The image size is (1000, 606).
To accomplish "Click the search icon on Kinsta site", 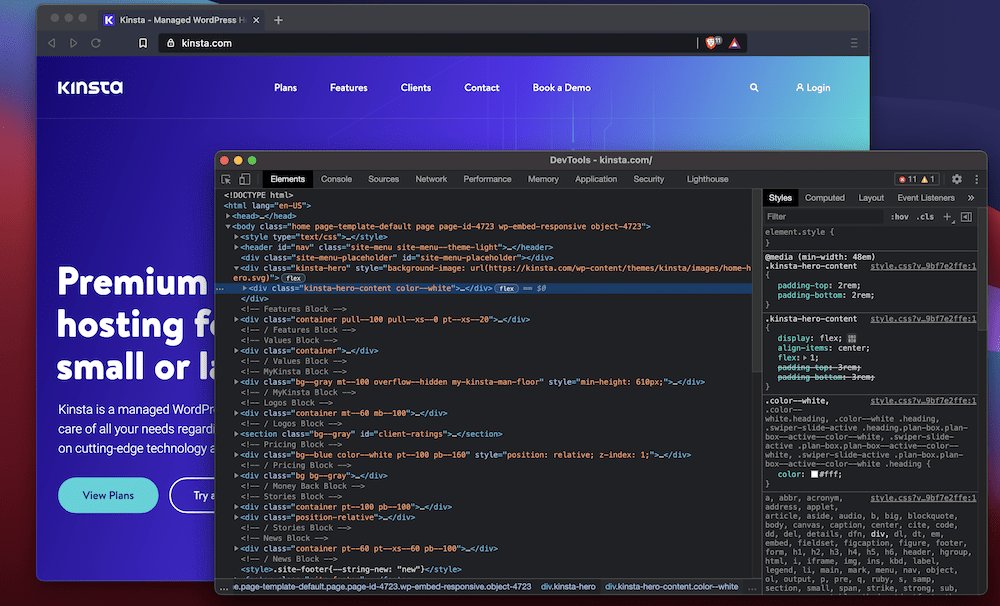I will tap(754, 88).
